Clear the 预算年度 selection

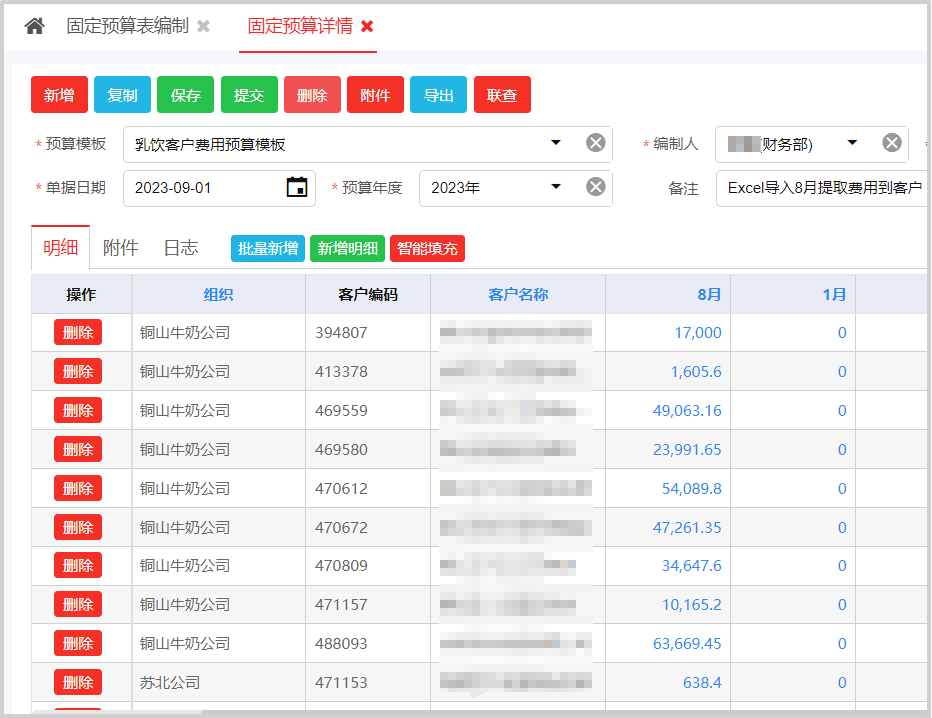coord(595,187)
